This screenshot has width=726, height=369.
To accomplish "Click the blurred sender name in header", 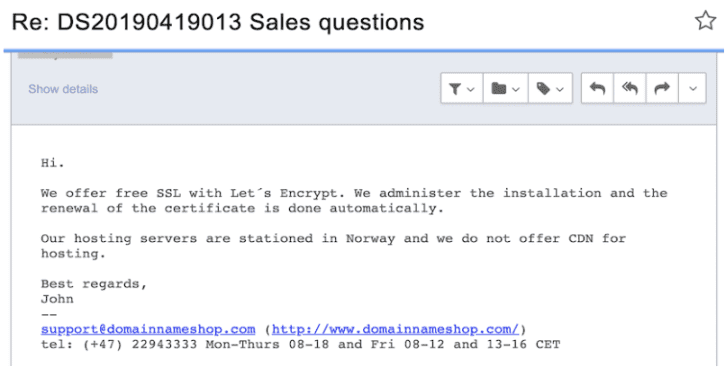I will [x=65, y=56].
